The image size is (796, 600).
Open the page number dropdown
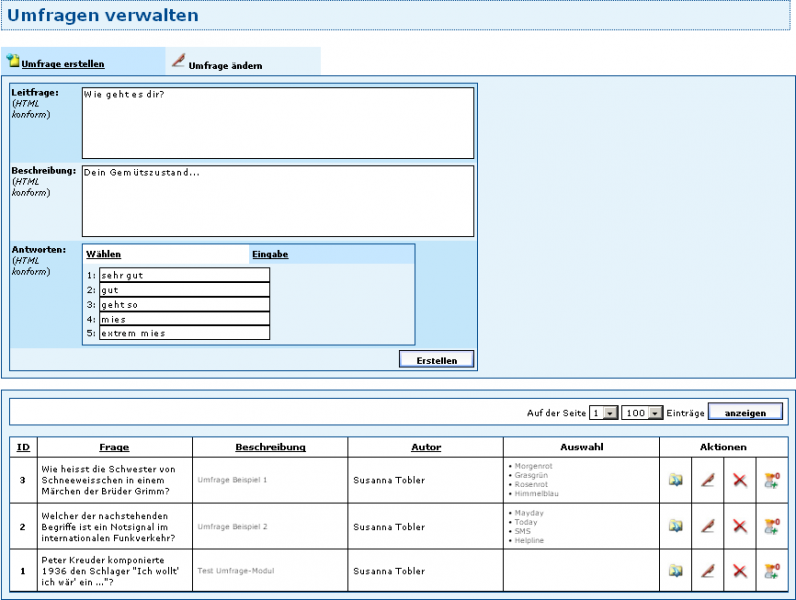point(603,413)
